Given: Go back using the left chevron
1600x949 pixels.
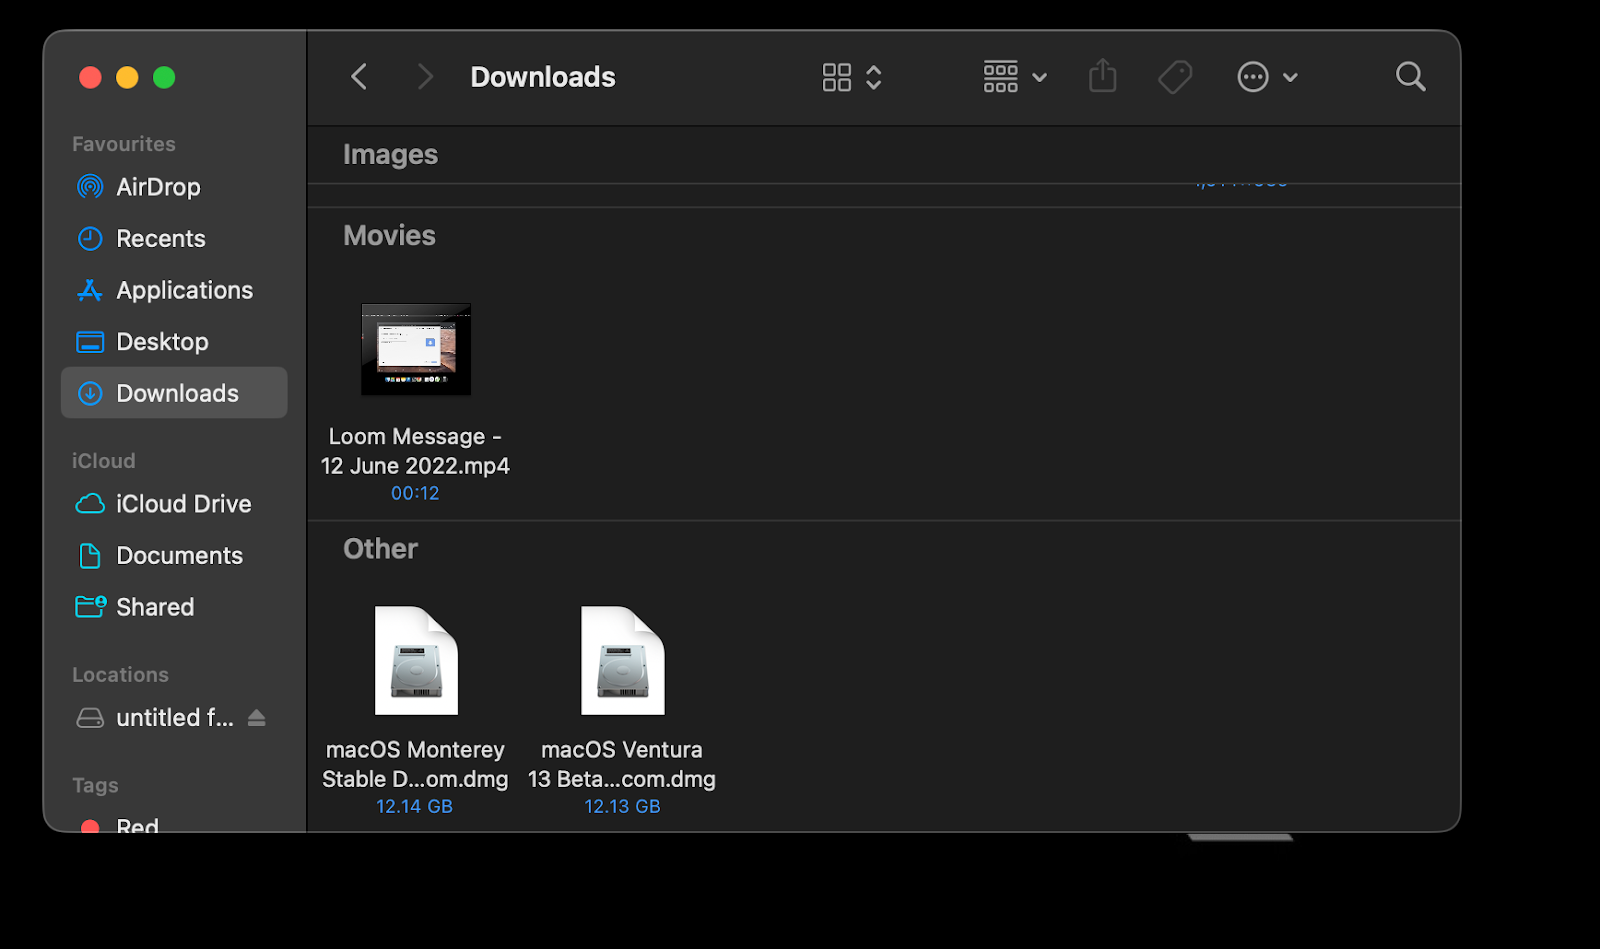Looking at the screenshot, I should (x=359, y=77).
